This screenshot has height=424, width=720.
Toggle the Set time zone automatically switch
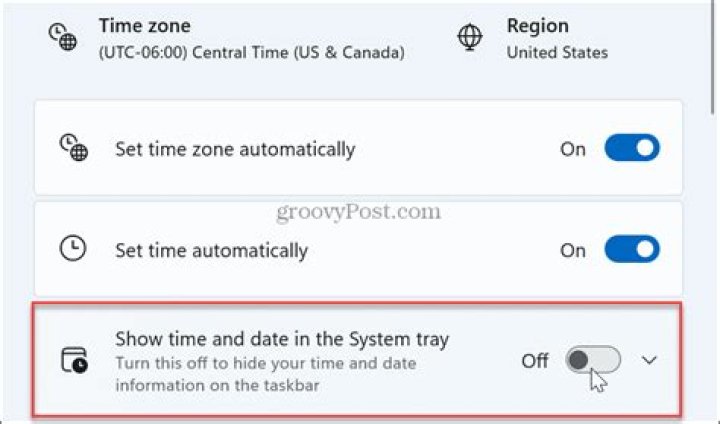(x=632, y=149)
